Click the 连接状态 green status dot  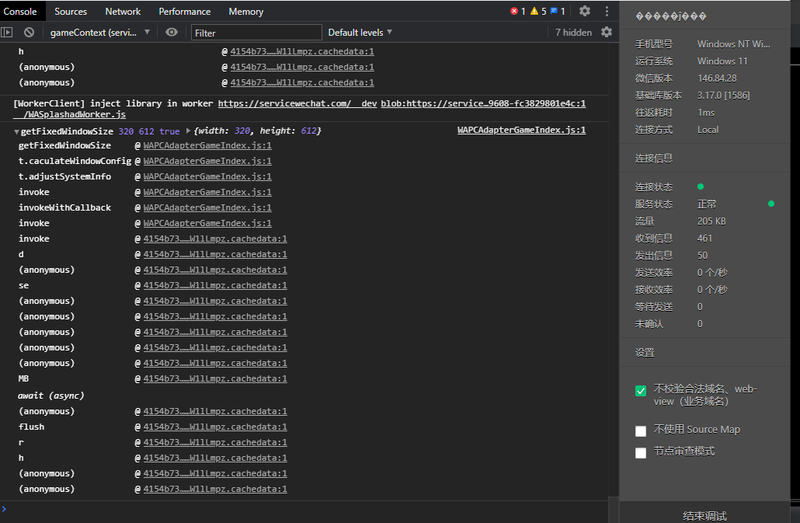point(701,187)
